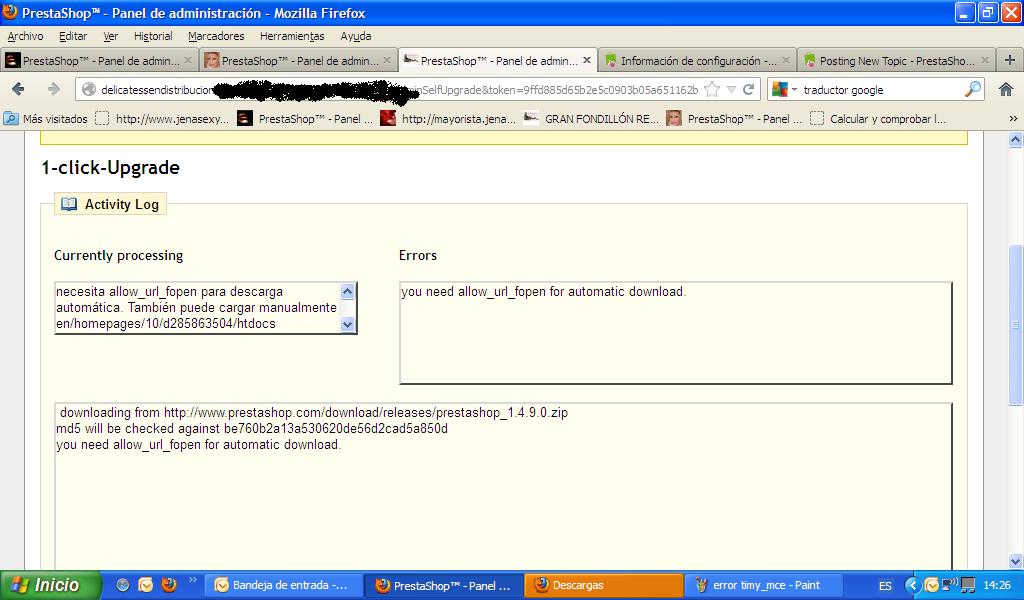Reload the current page

(748, 89)
